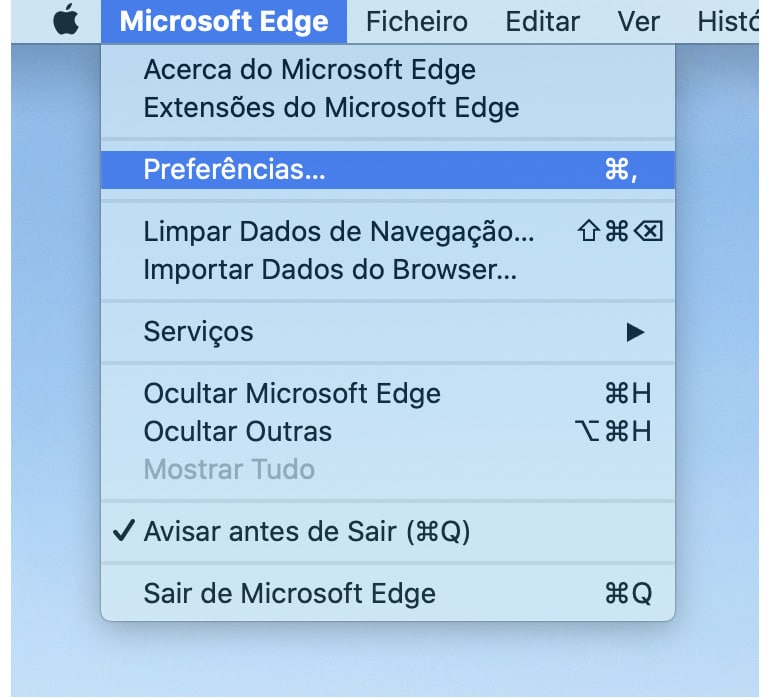The height and width of the screenshot is (698, 774).
Task: Open the Ver menu
Action: (x=638, y=22)
